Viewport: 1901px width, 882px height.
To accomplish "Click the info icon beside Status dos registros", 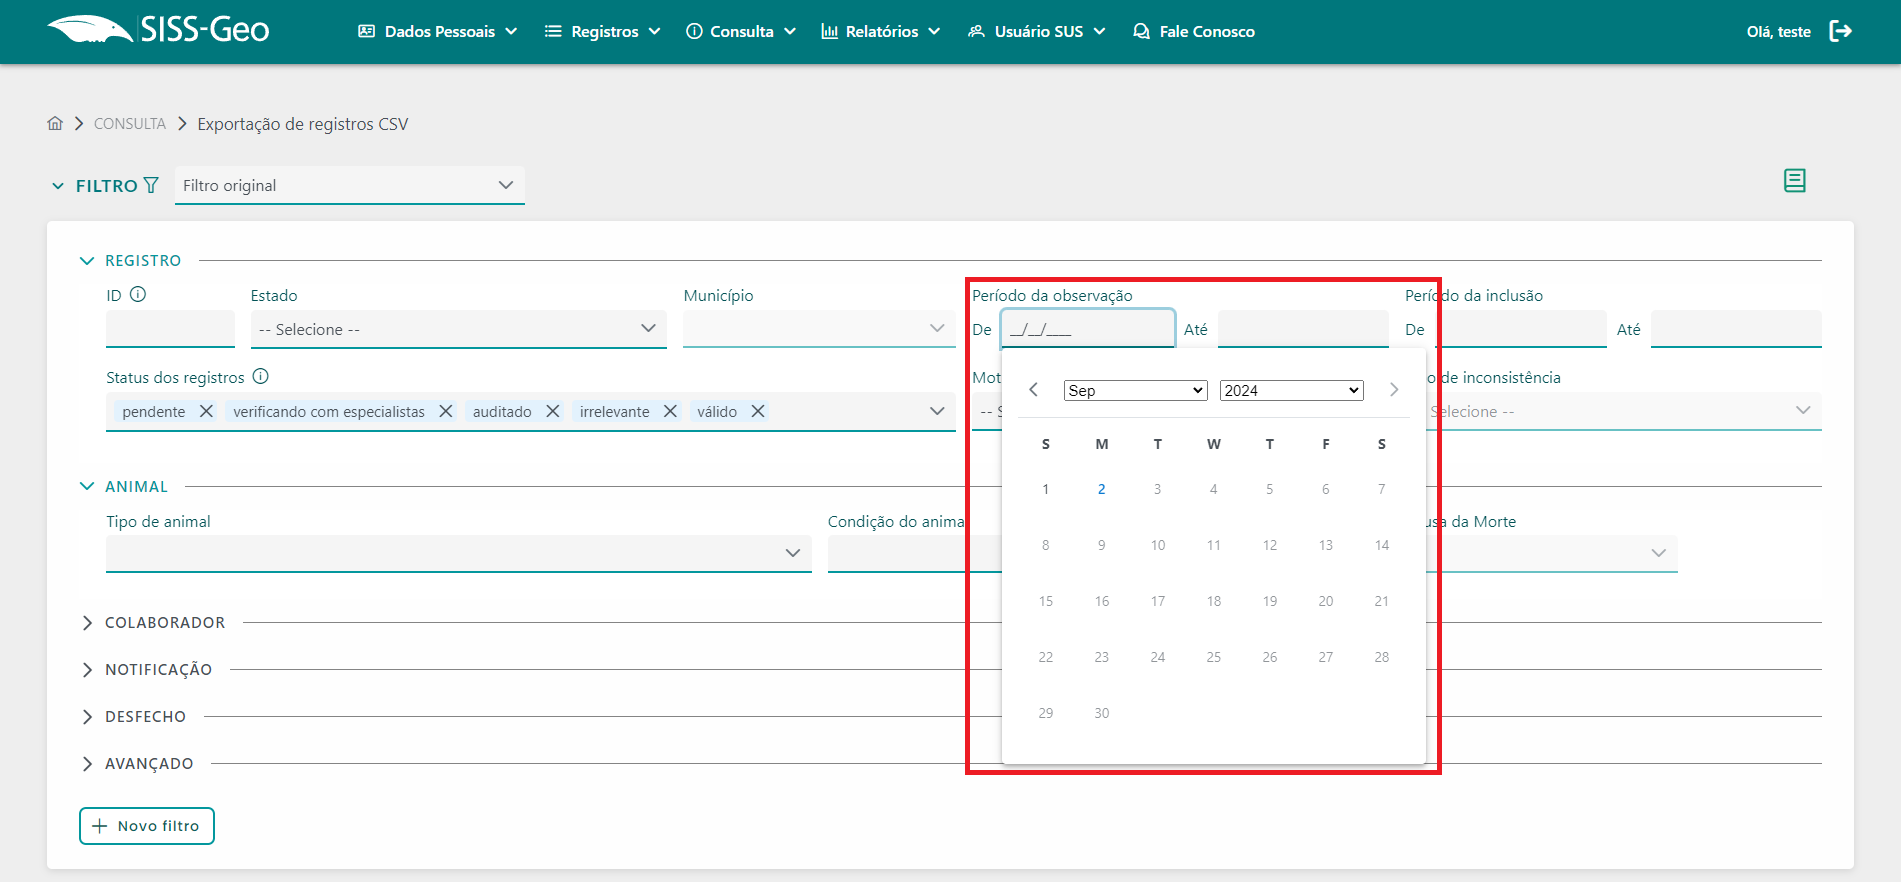I will coord(261,376).
